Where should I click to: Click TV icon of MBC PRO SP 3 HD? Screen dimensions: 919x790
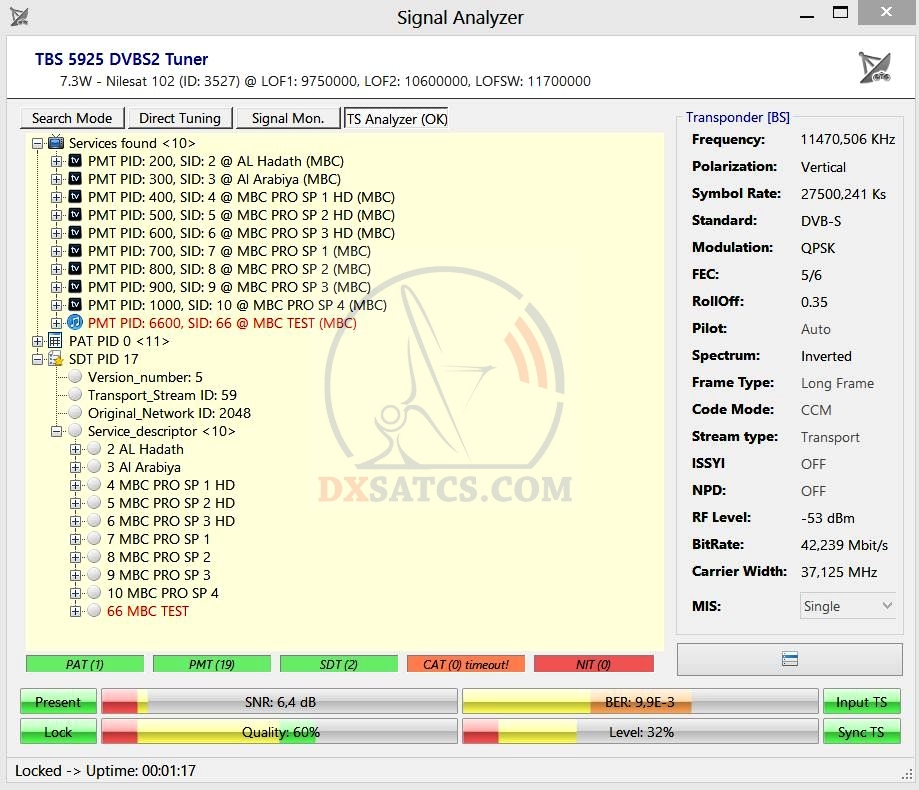point(75,233)
